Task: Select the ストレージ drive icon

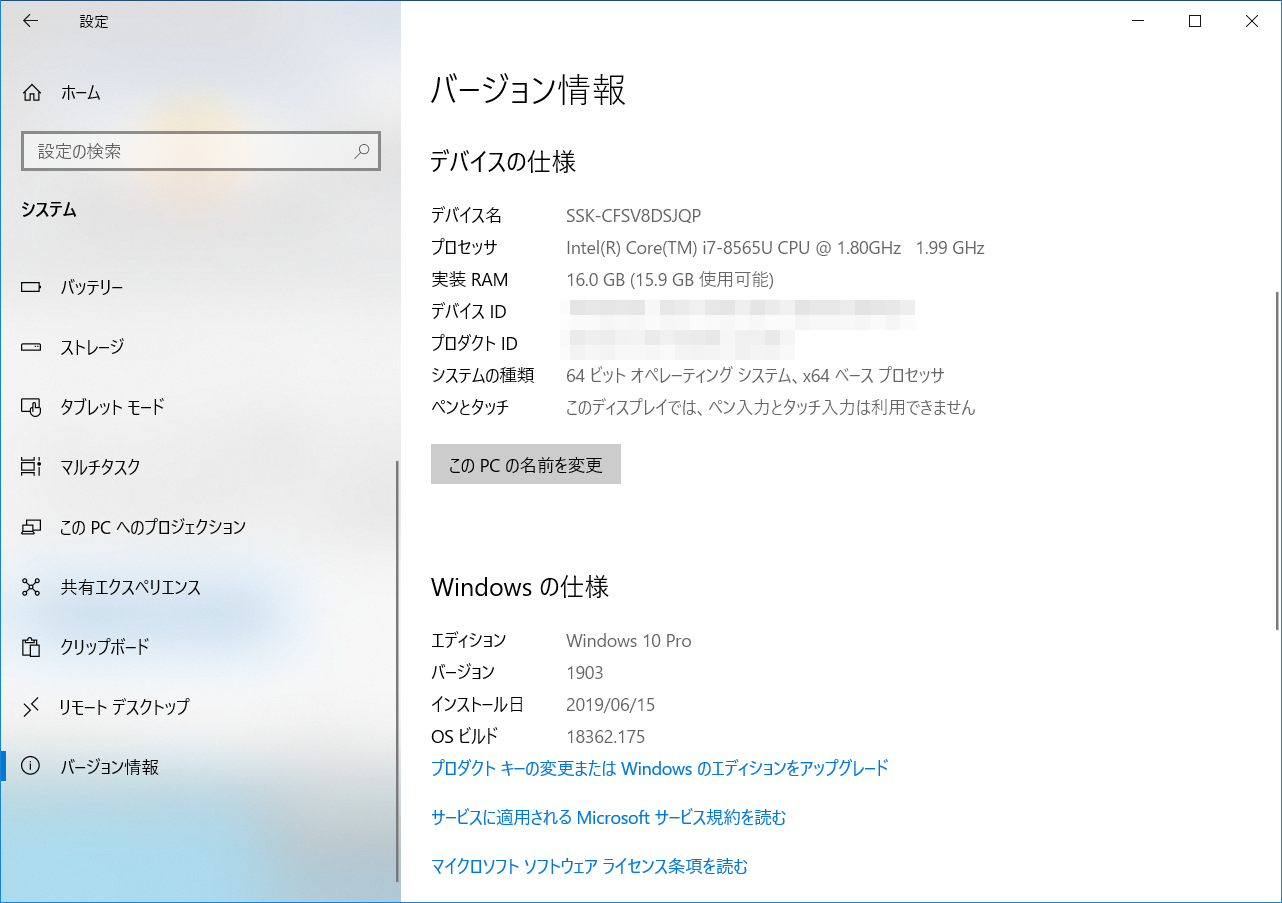Action: (x=32, y=348)
